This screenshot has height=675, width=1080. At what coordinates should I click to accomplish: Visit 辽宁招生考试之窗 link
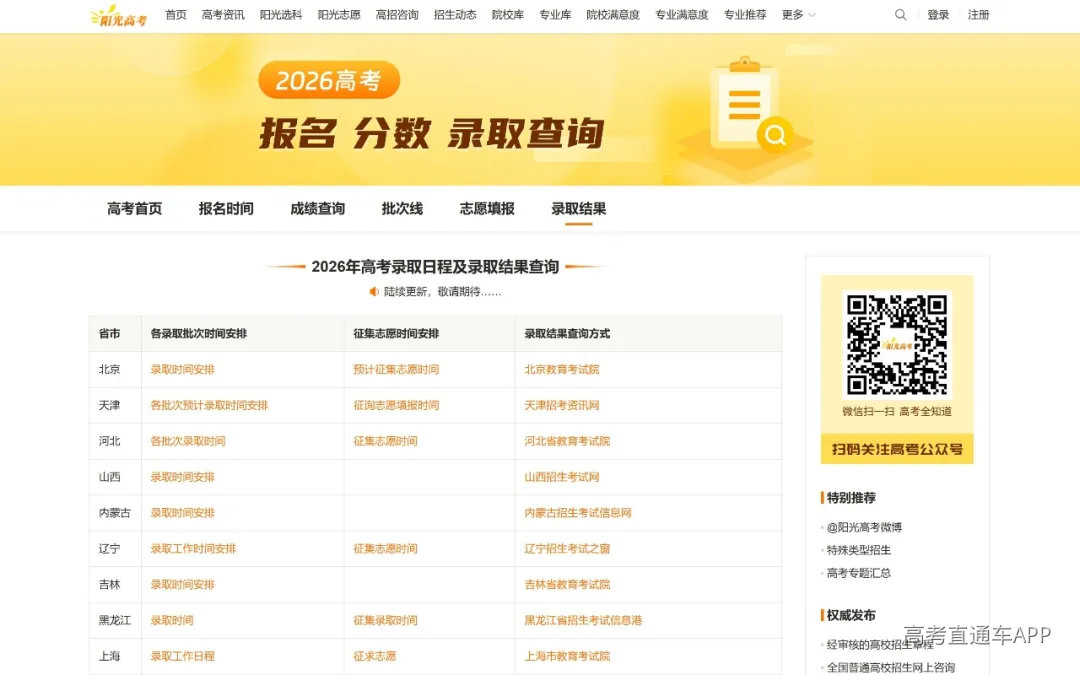(567, 548)
